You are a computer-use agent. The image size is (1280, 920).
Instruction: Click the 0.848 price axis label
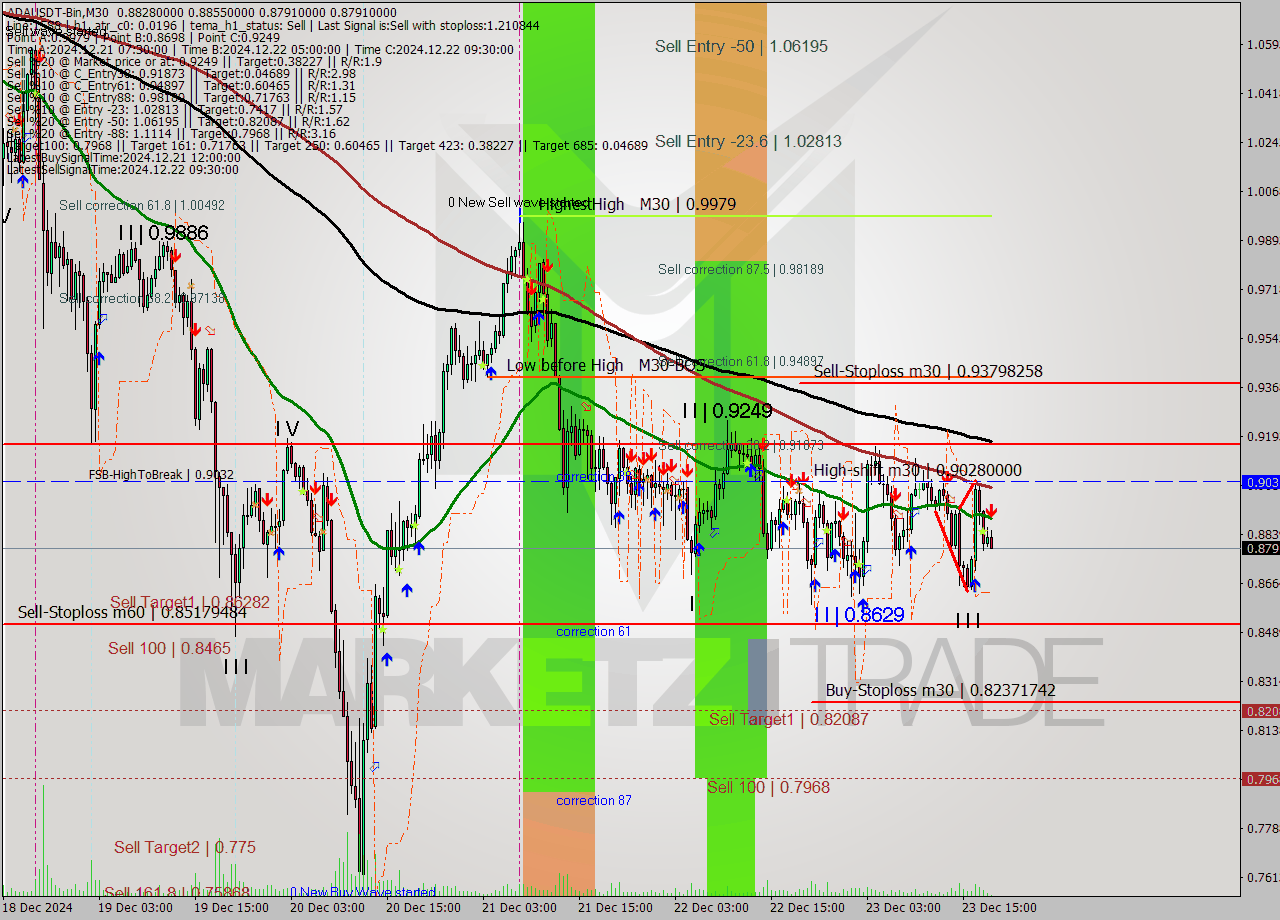pyautogui.click(x=1262, y=632)
